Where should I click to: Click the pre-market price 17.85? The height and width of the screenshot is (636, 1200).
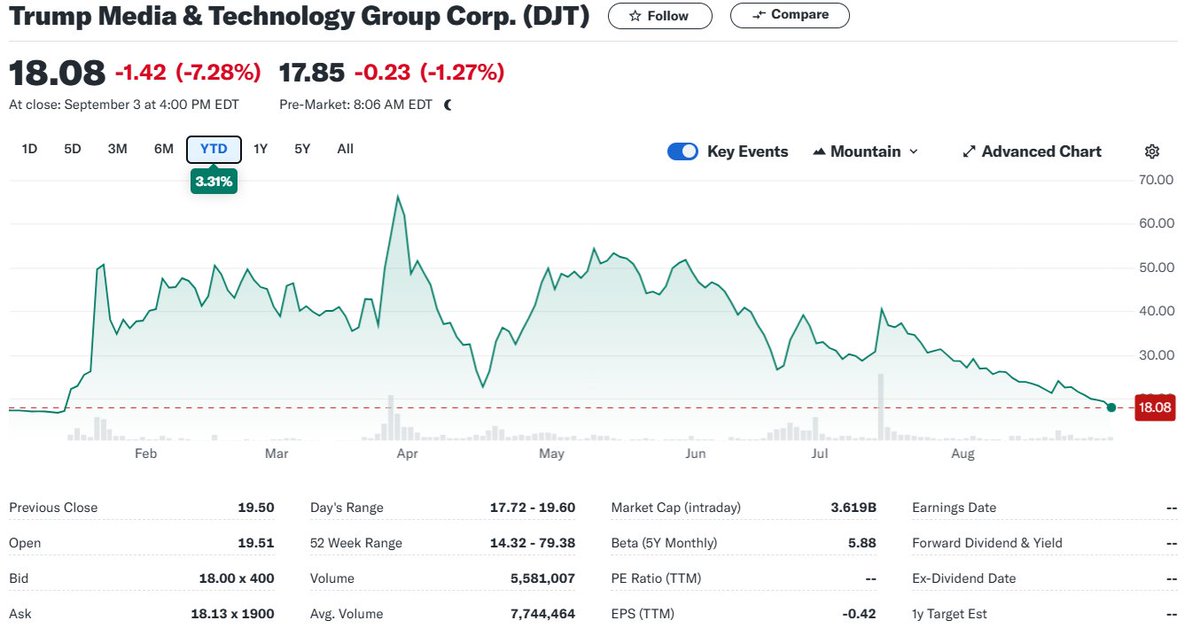tap(312, 73)
